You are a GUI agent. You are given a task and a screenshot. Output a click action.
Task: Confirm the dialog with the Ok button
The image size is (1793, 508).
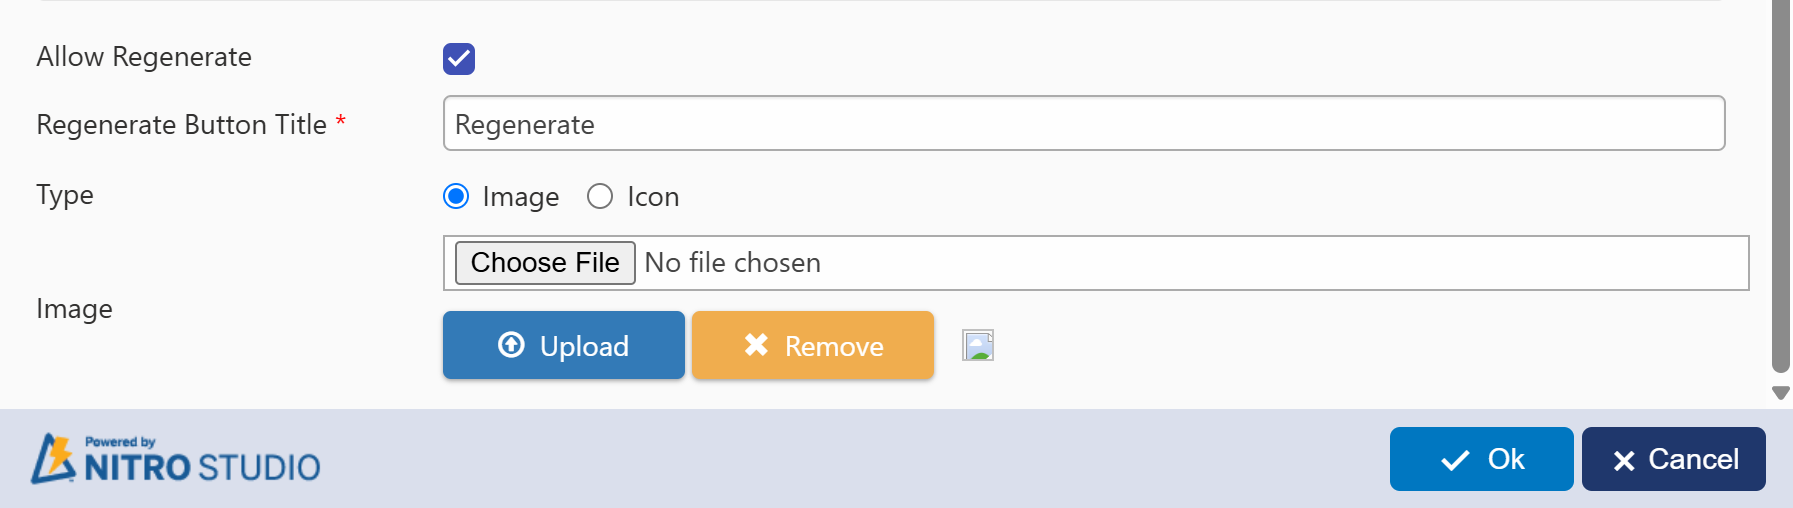click(1481, 459)
